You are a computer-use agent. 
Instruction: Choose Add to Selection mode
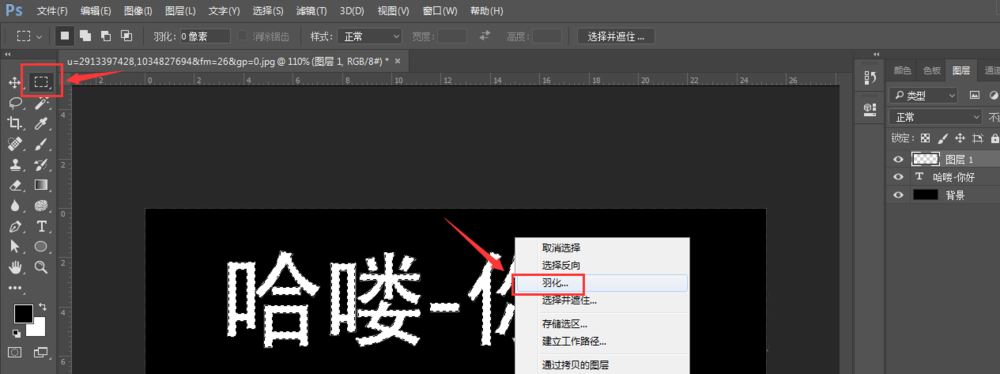coord(85,36)
